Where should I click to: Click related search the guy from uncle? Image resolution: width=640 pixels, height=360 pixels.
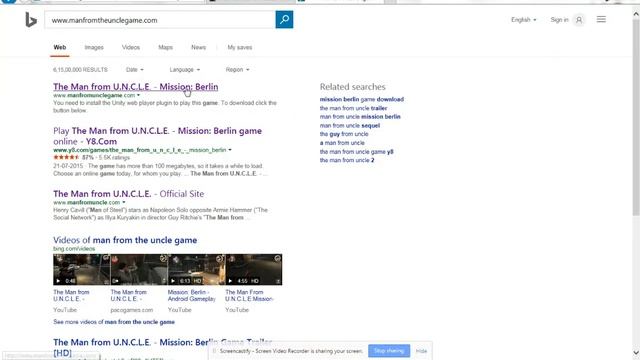click(x=344, y=134)
